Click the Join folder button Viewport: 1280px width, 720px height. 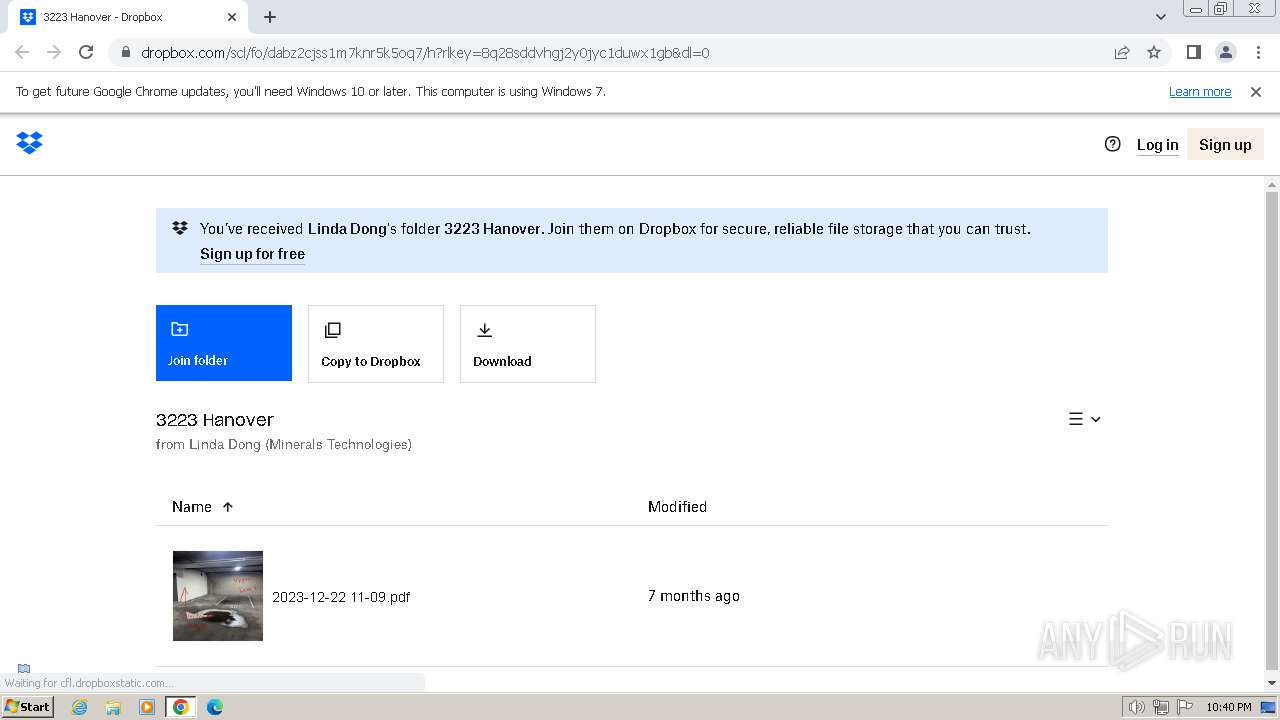pos(224,343)
